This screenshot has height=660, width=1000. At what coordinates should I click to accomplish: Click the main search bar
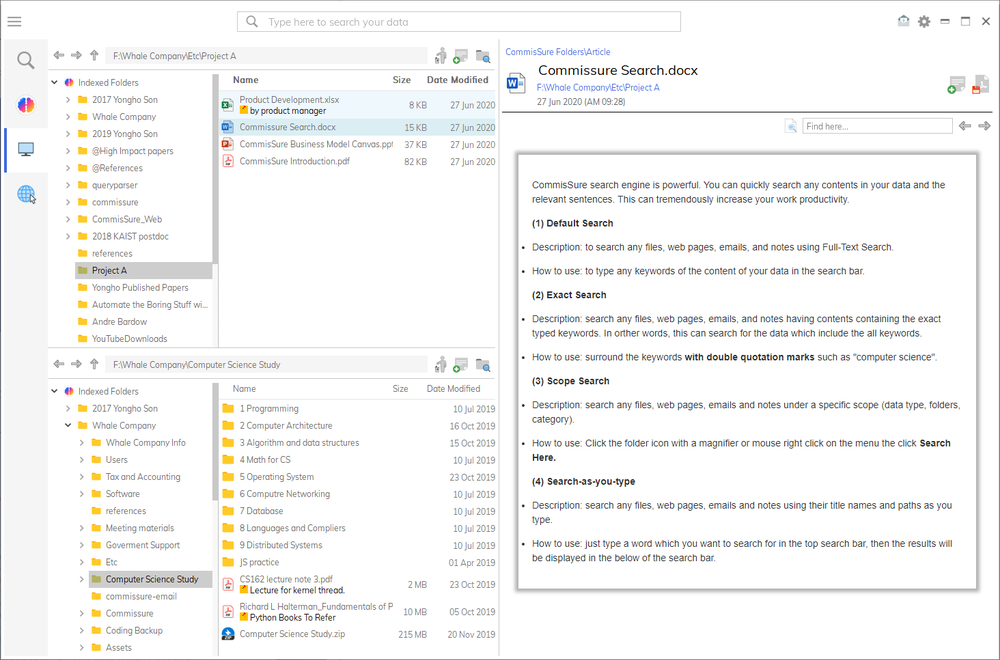[x=459, y=22]
